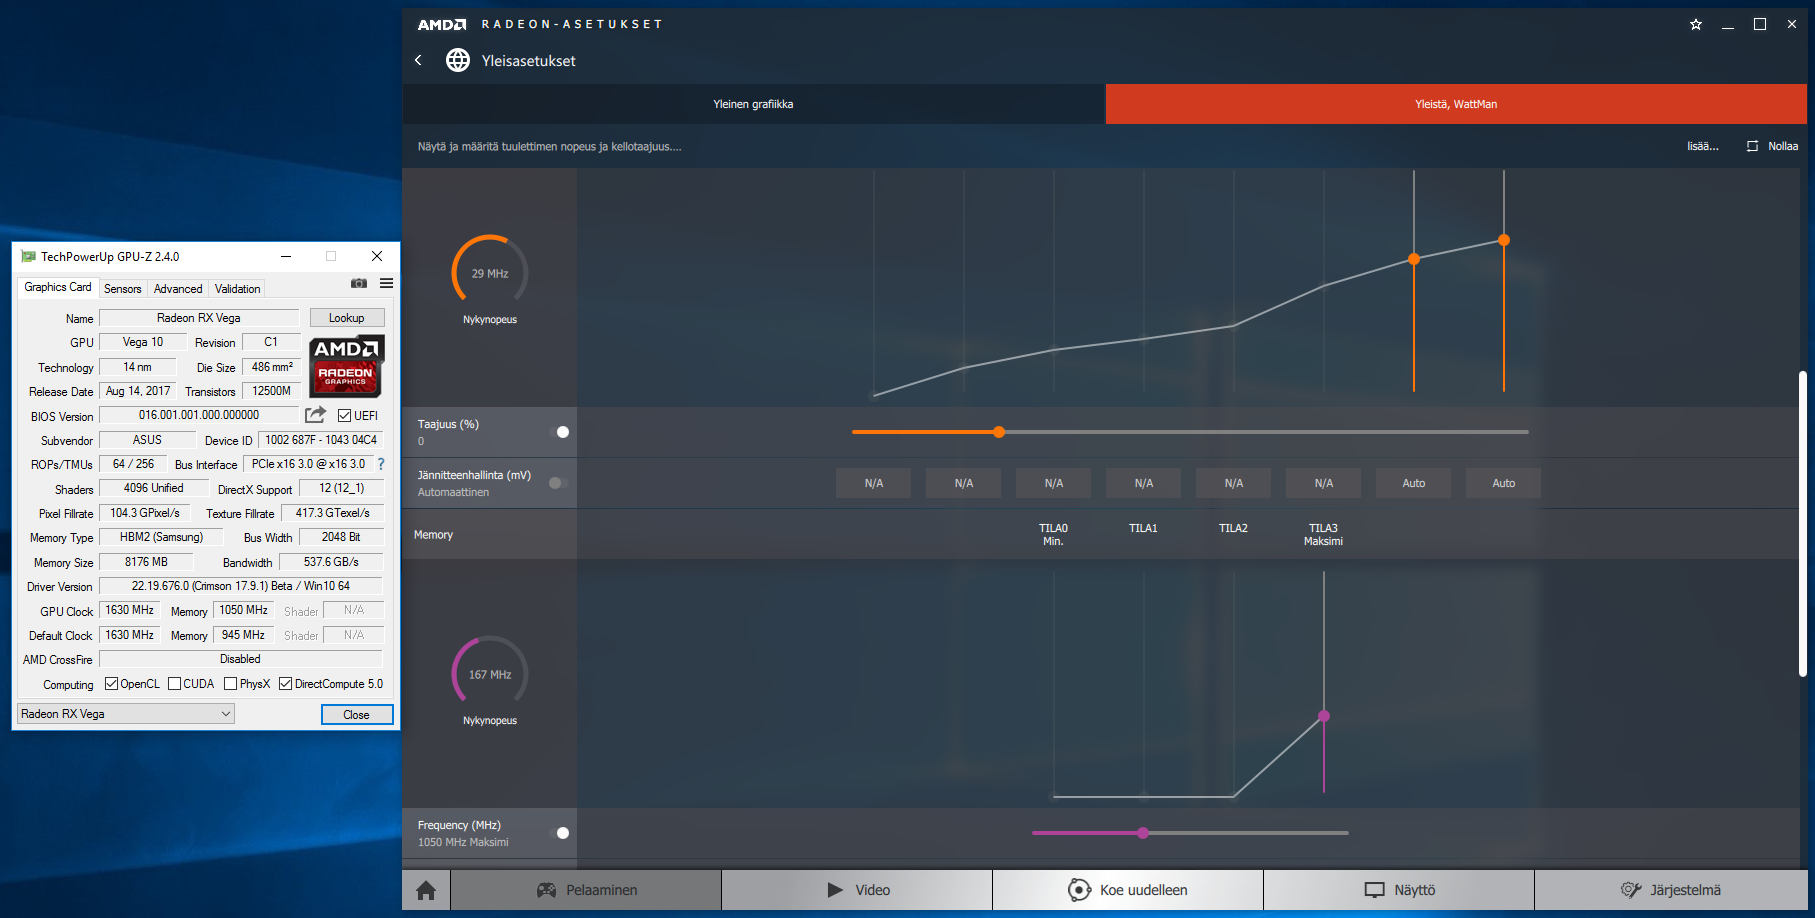Click the first Auto voltage box
1815x918 pixels.
pos(1414,483)
